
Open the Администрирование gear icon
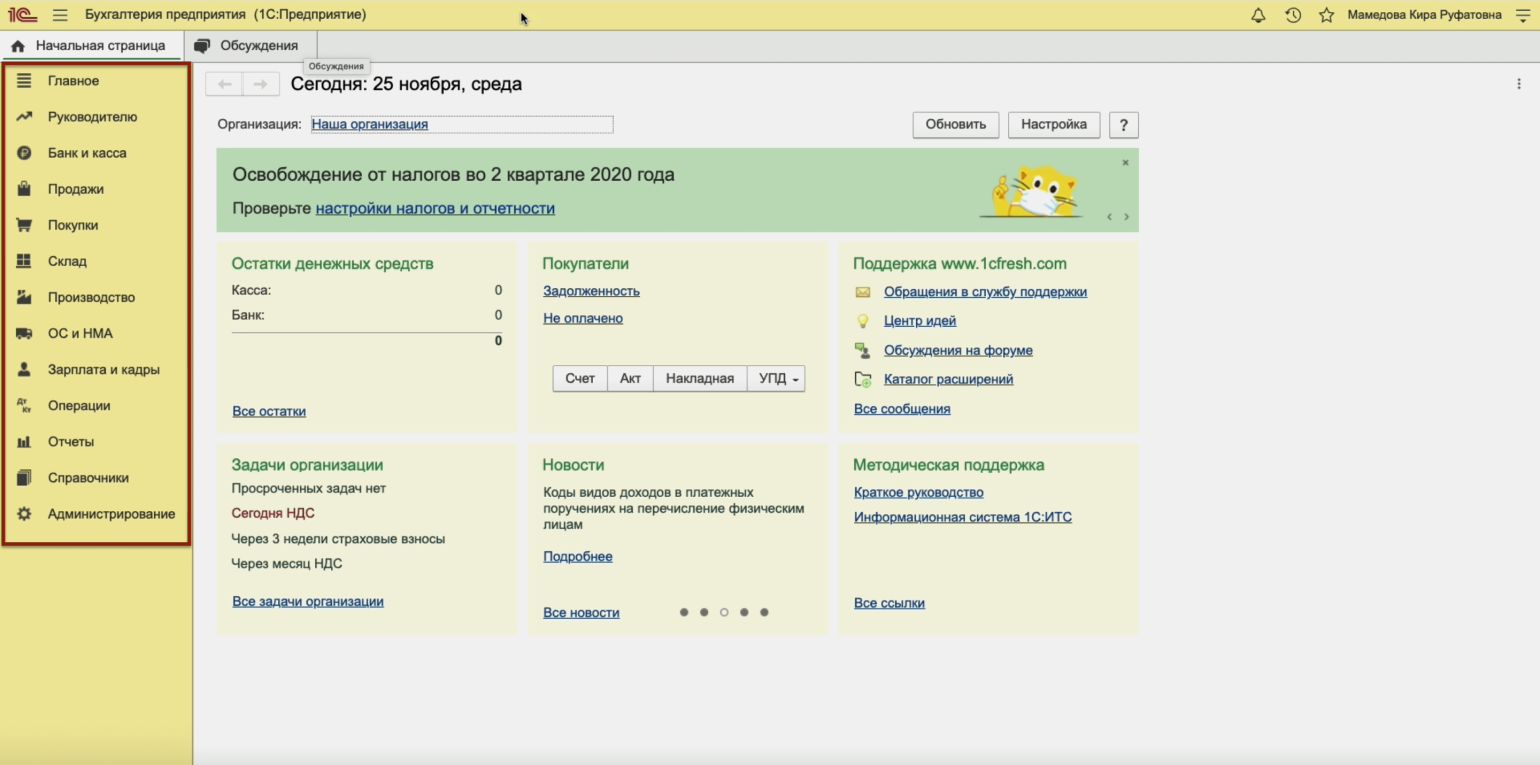point(24,514)
